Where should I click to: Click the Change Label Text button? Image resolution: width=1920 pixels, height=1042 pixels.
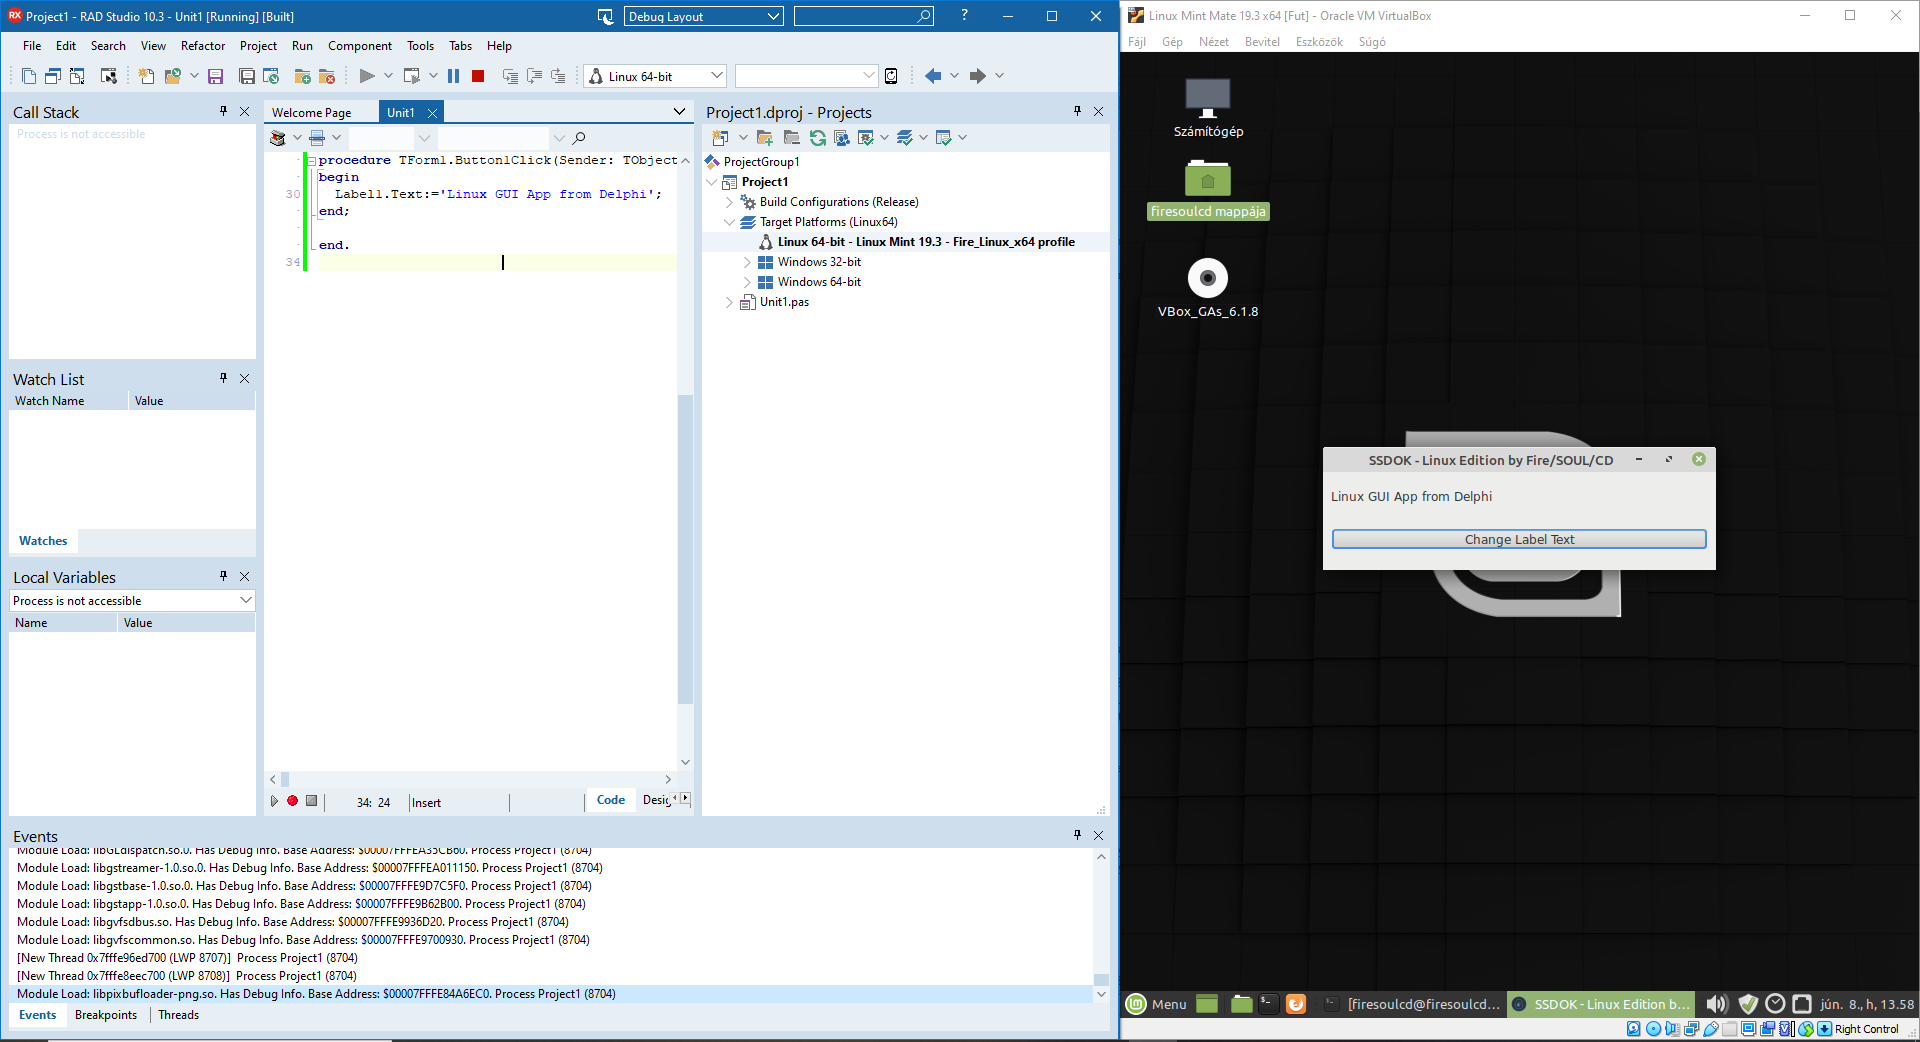coord(1519,539)
